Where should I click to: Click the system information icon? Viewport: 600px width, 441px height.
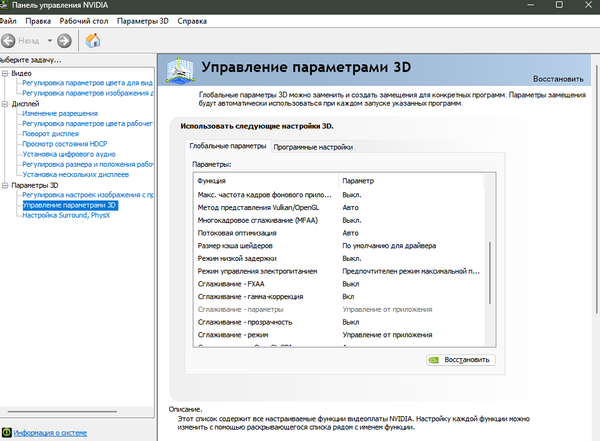coord(6,432)
